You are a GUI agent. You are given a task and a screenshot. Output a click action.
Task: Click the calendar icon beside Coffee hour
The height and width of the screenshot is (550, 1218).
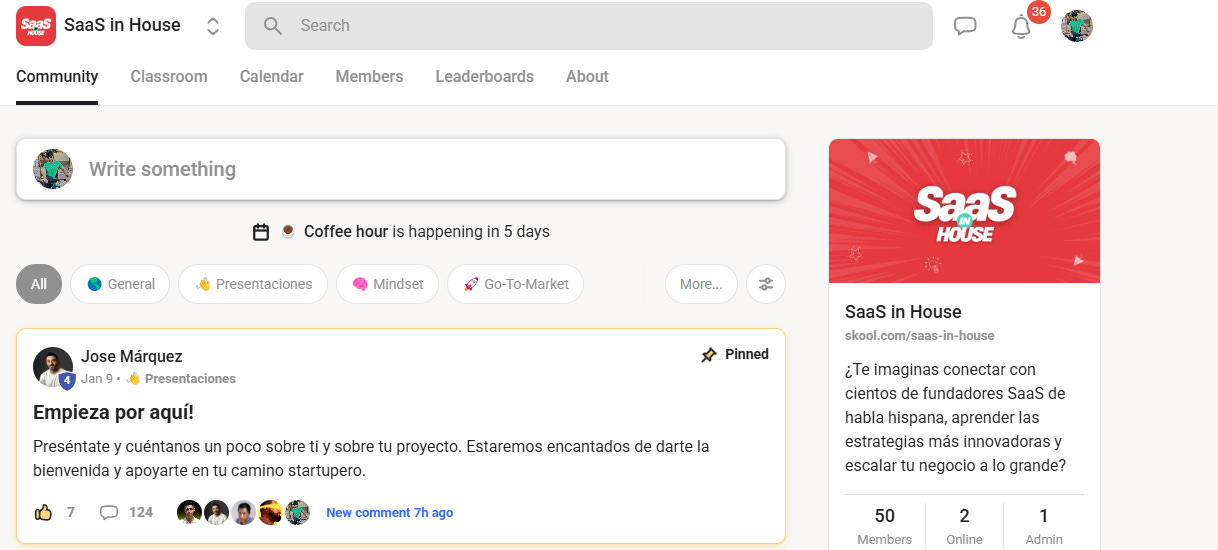pyautogui.click(x=261, y=232)
